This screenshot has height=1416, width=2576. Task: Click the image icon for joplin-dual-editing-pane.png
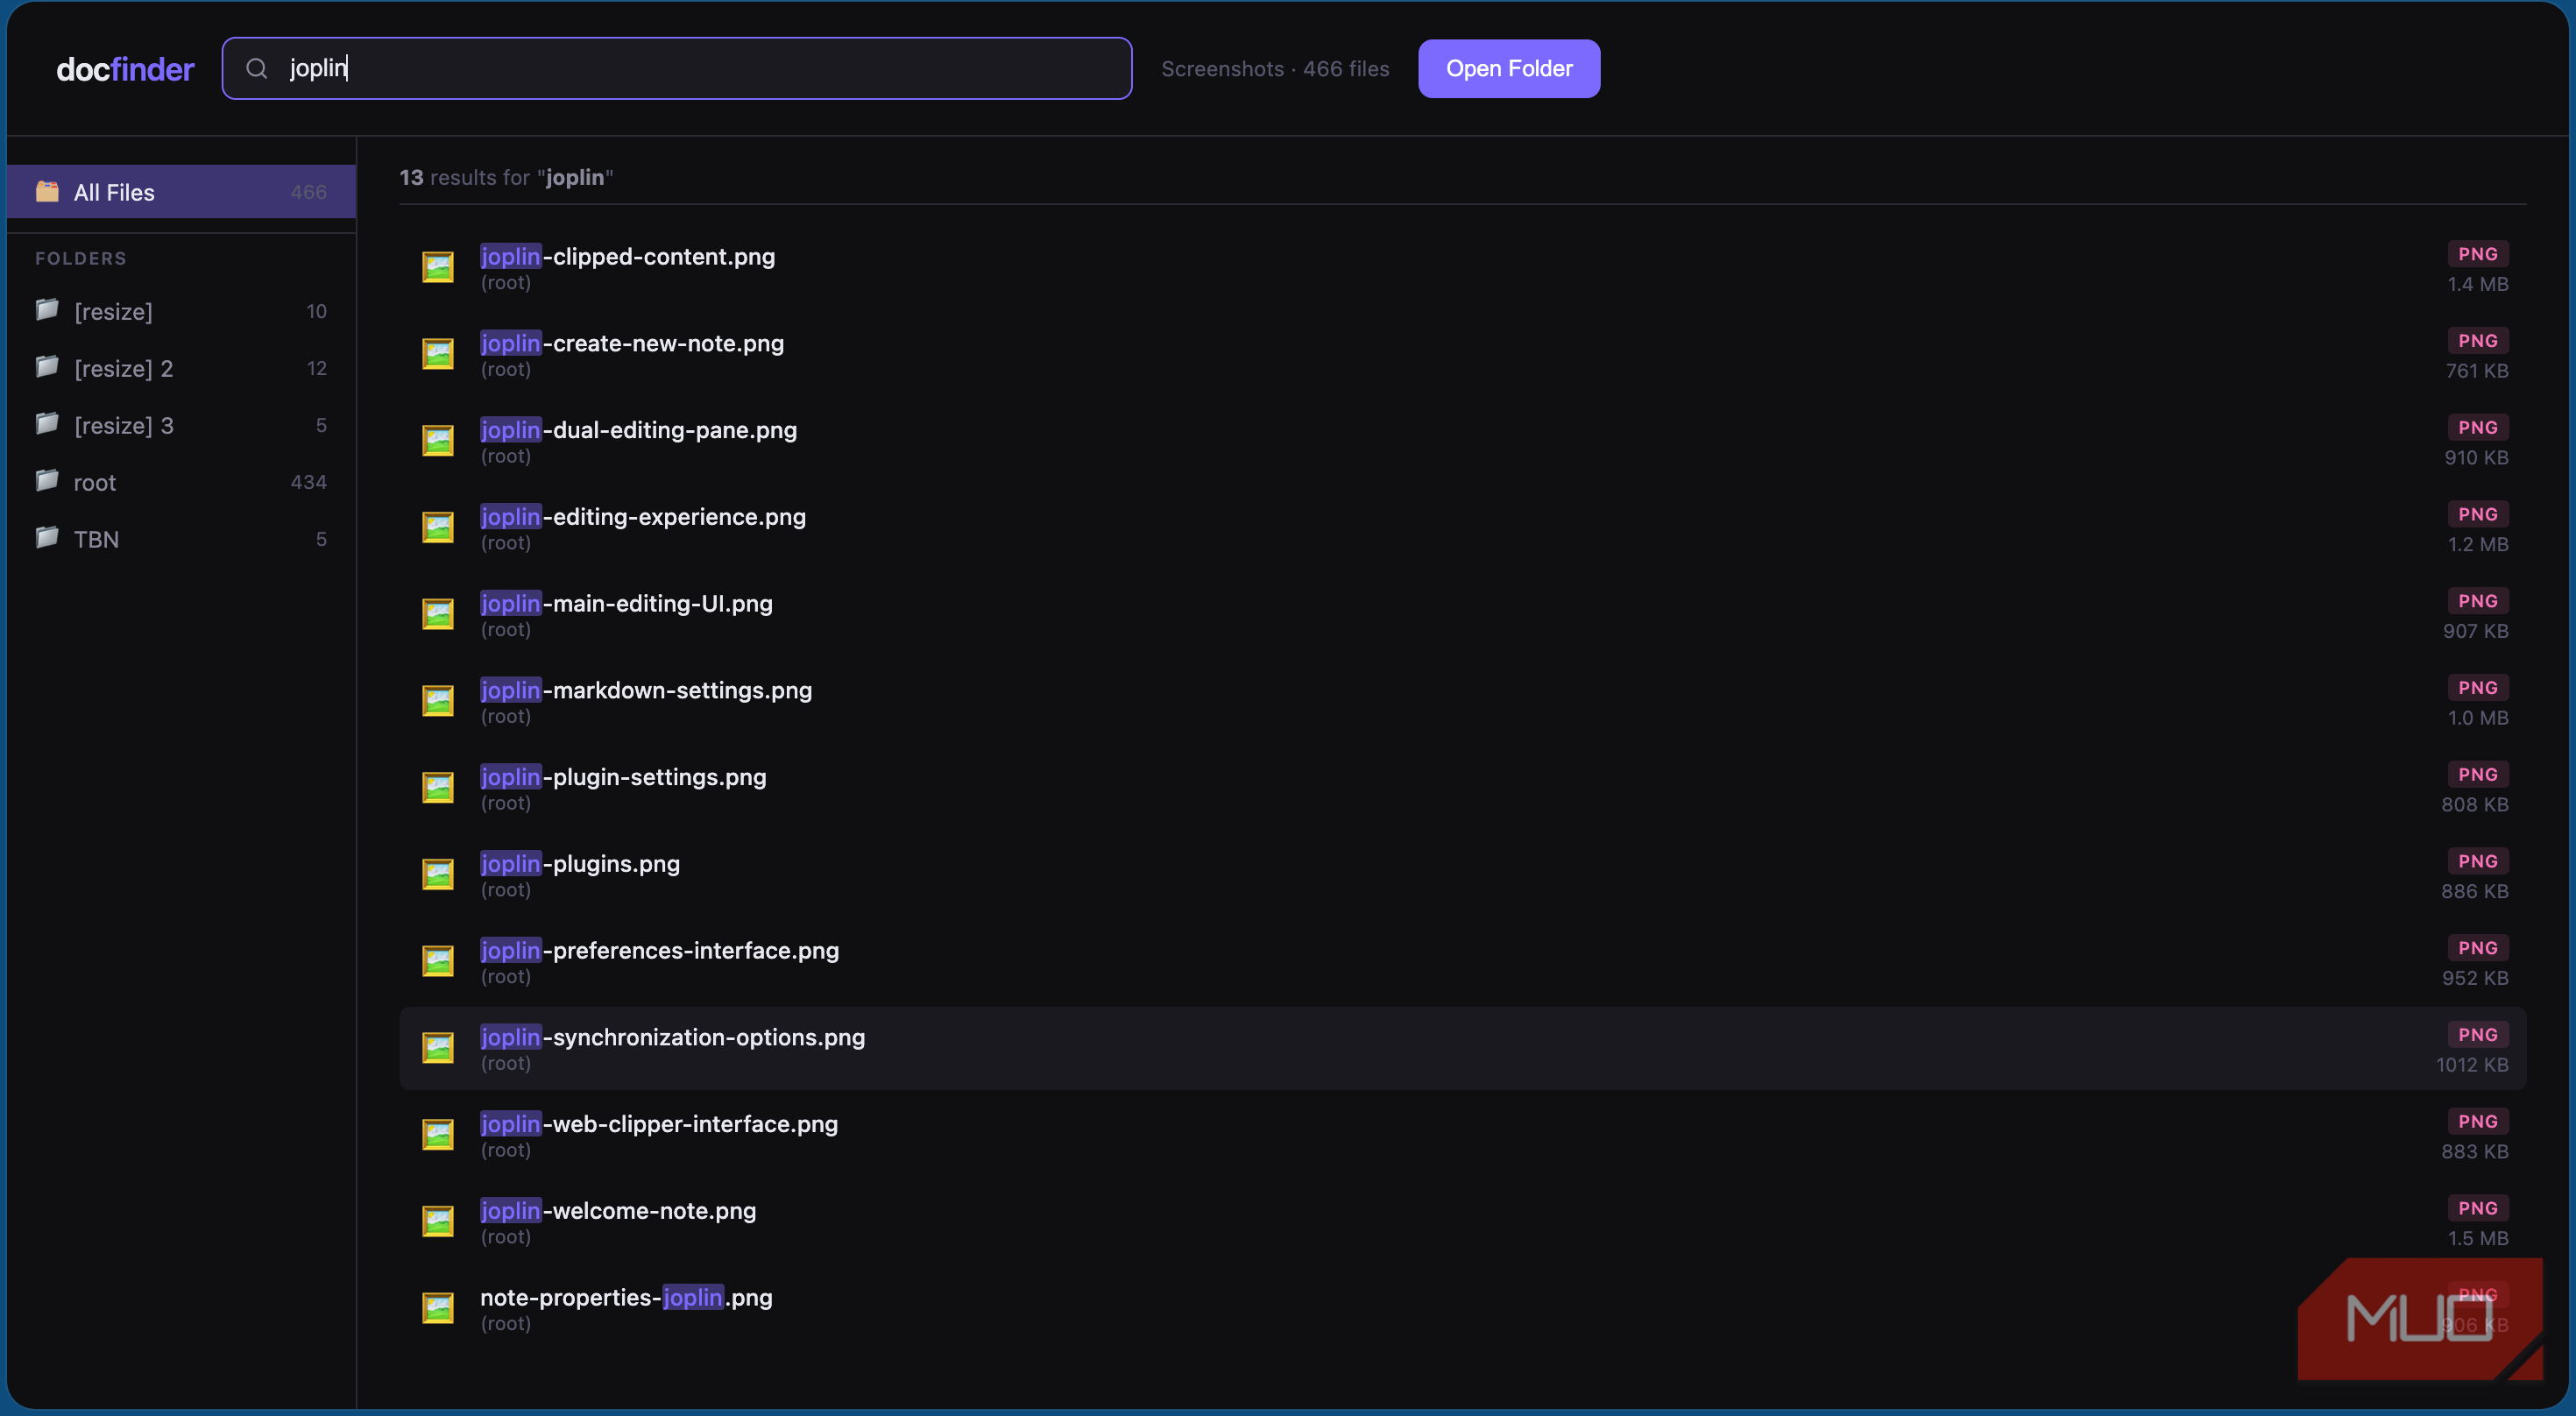pyautogui.click(x=438, y=441)
